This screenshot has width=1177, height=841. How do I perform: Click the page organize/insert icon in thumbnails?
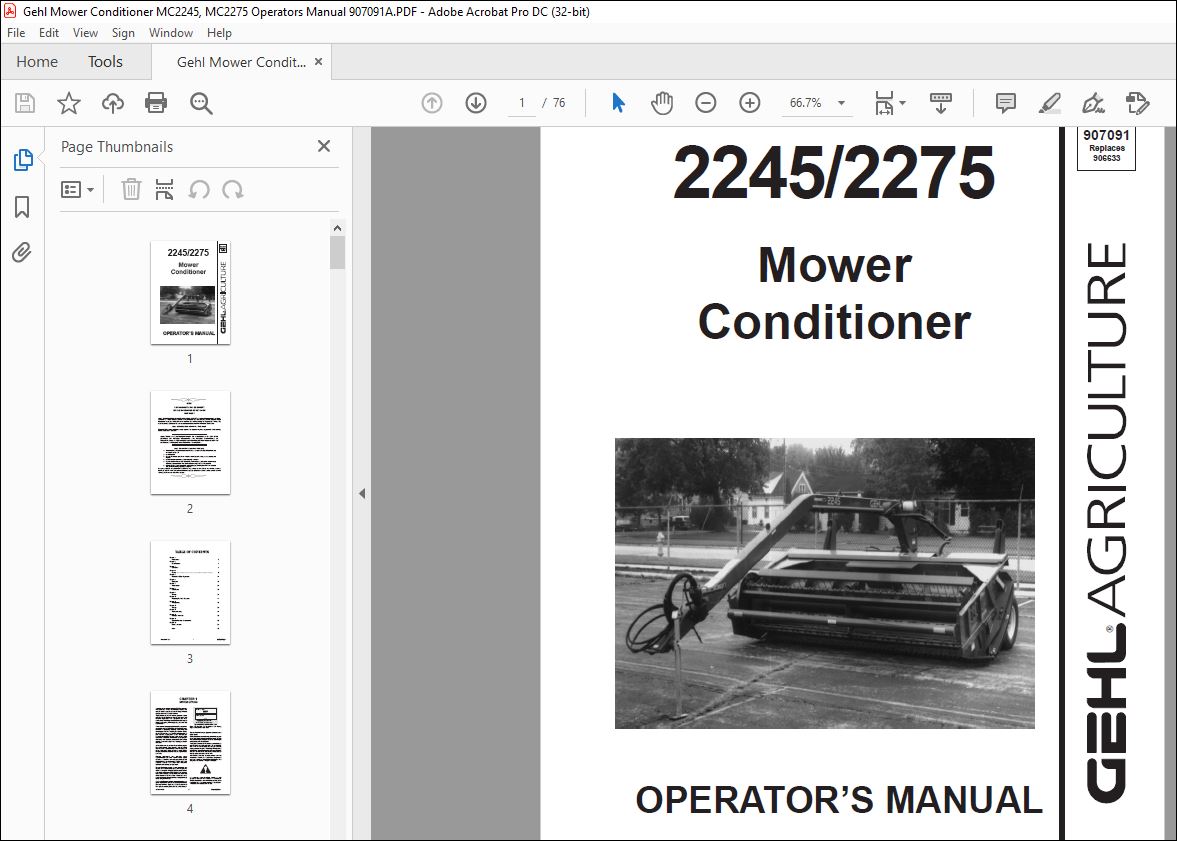tap(164, 189)
